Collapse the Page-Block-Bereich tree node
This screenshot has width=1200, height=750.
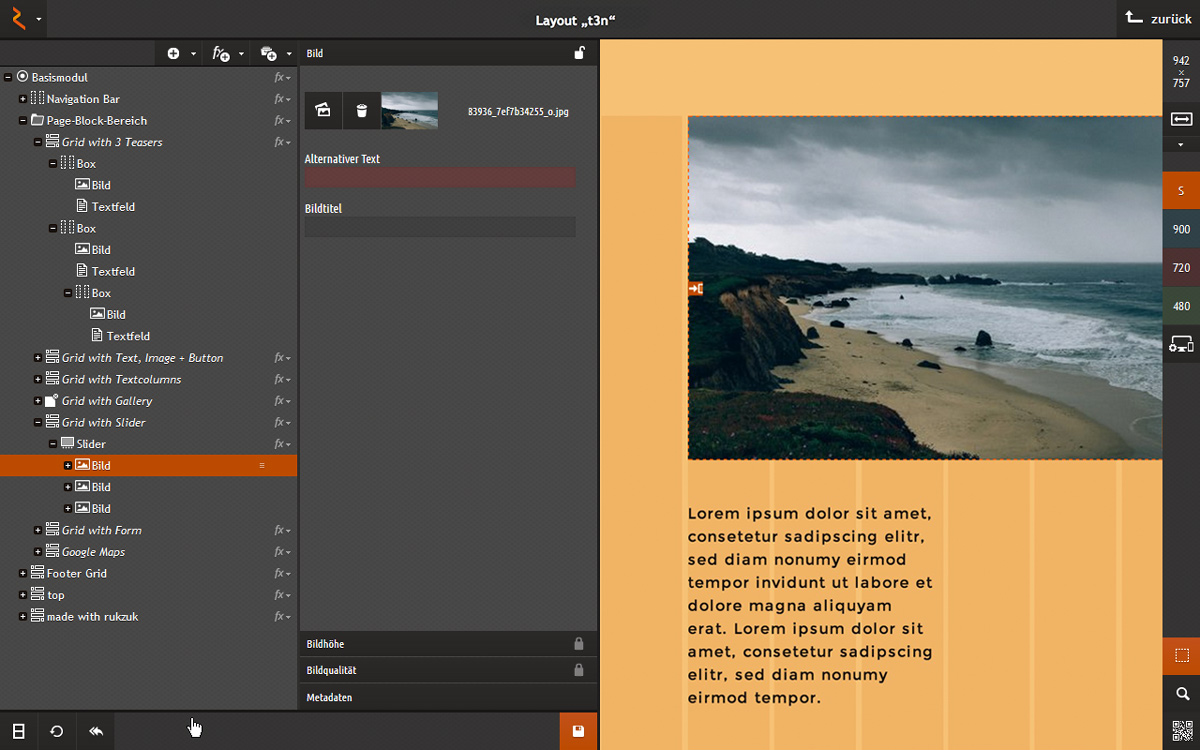[23, 120]
